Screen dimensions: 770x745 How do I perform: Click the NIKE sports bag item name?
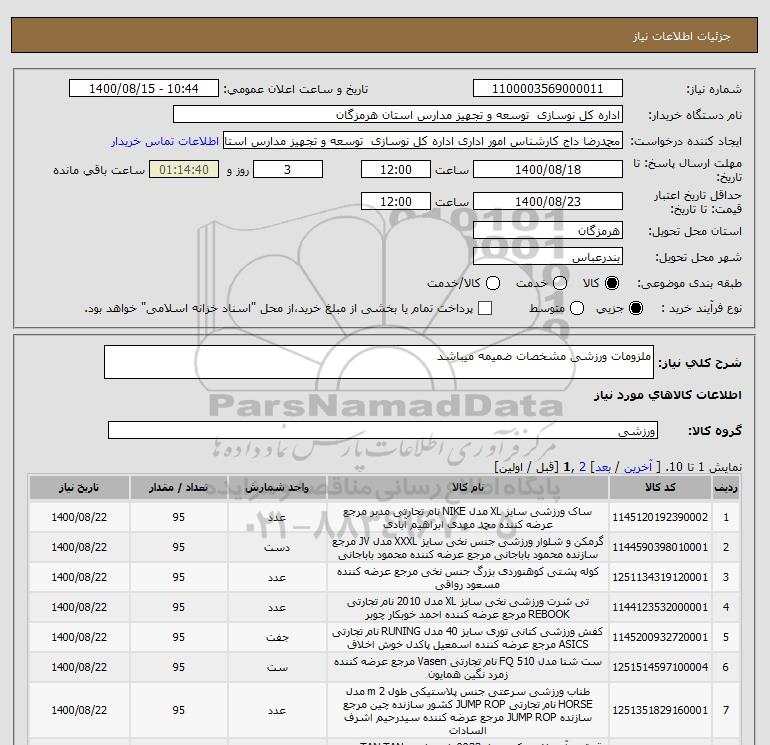pyautogui.click(x=468, y=518)
